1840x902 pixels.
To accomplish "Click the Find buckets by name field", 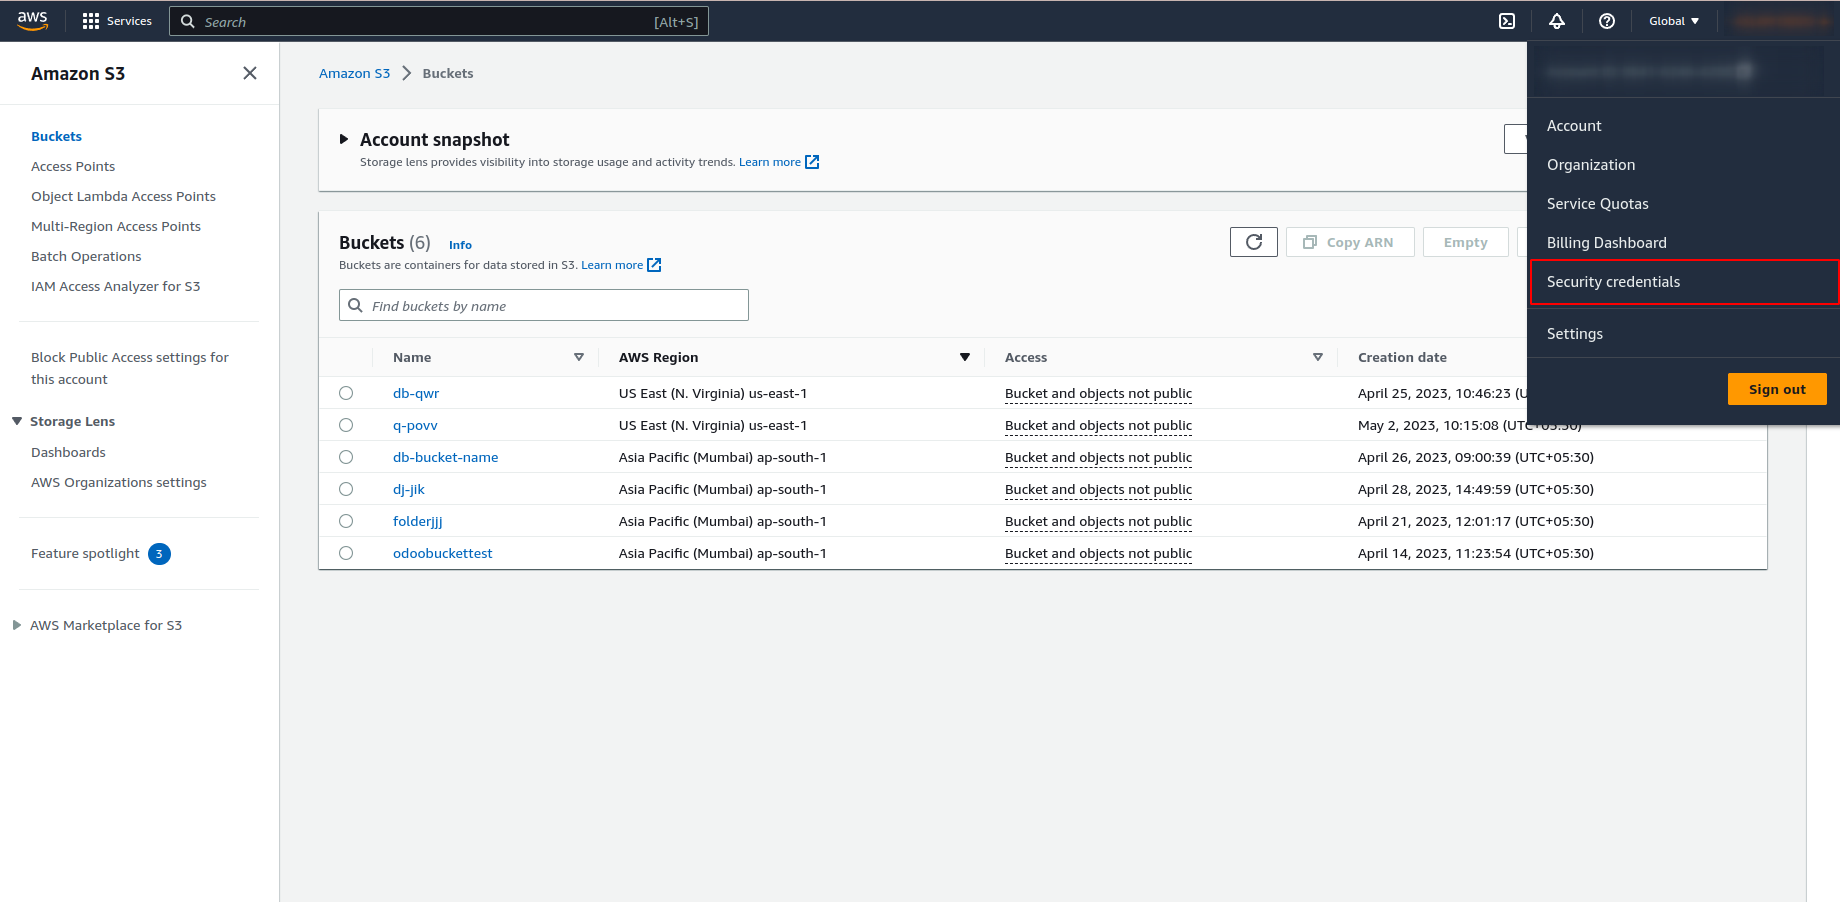I will point(555,306).
